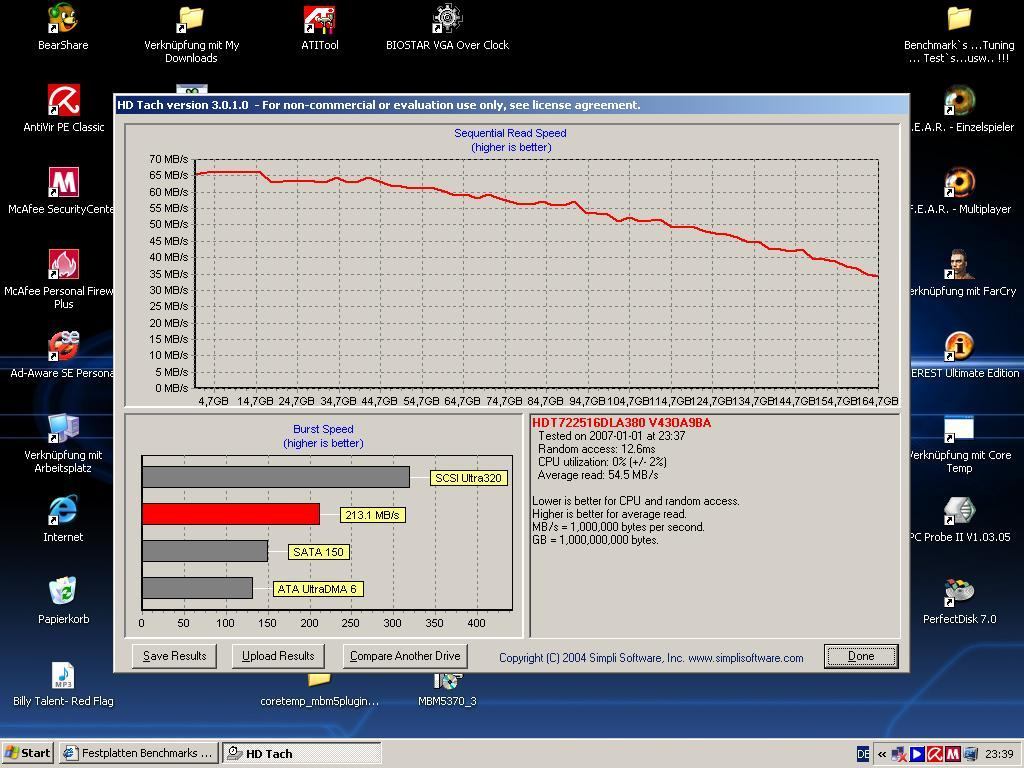Click Tested on 2007-01-01 at 23:37
The image size is (1024, 768).
click(611, 436)
